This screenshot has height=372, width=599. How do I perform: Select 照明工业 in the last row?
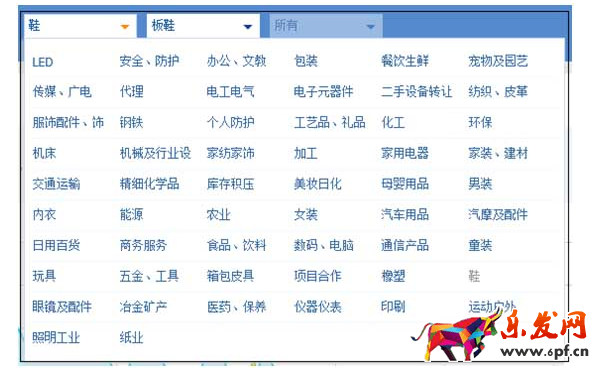click(56, 337)
